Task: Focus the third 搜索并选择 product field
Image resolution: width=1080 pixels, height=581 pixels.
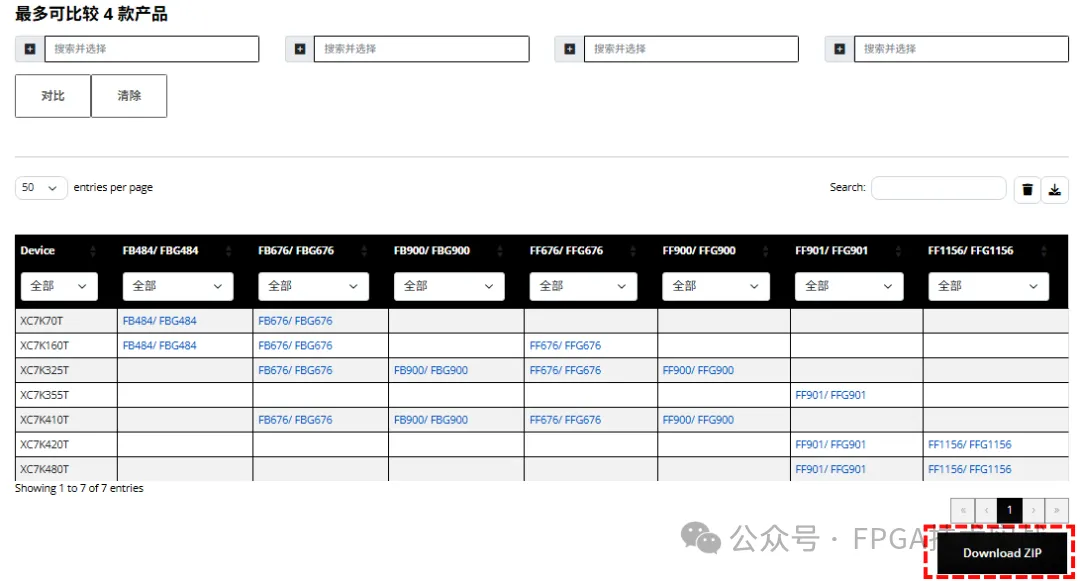Action: click(692, 49)
